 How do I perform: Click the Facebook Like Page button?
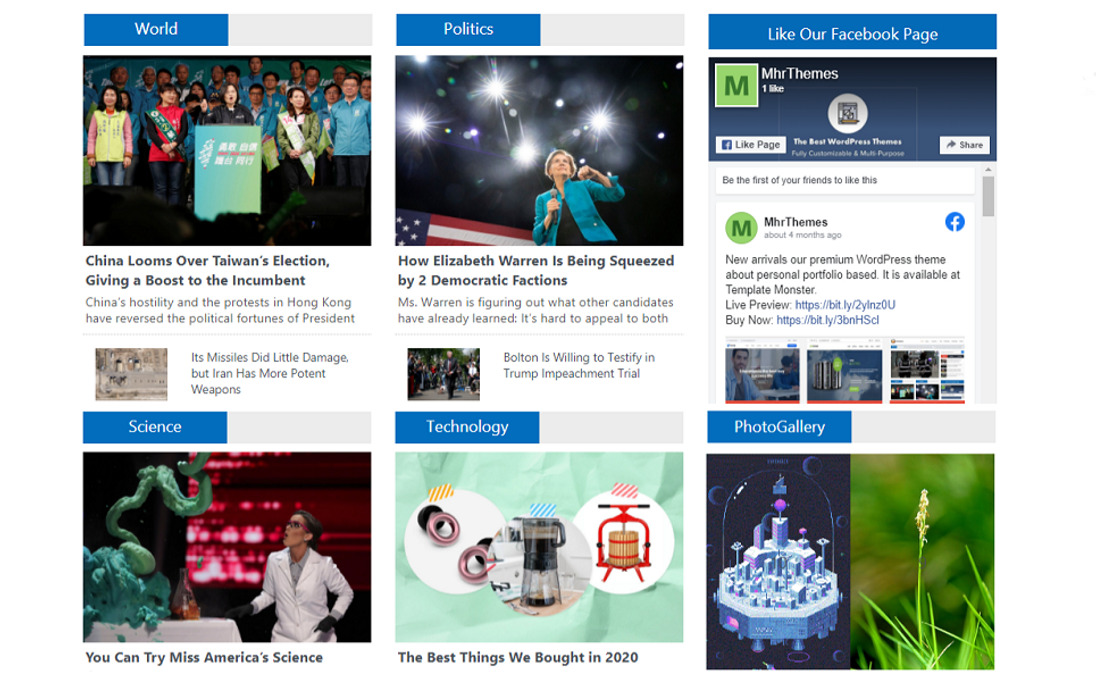pos(751,145)
